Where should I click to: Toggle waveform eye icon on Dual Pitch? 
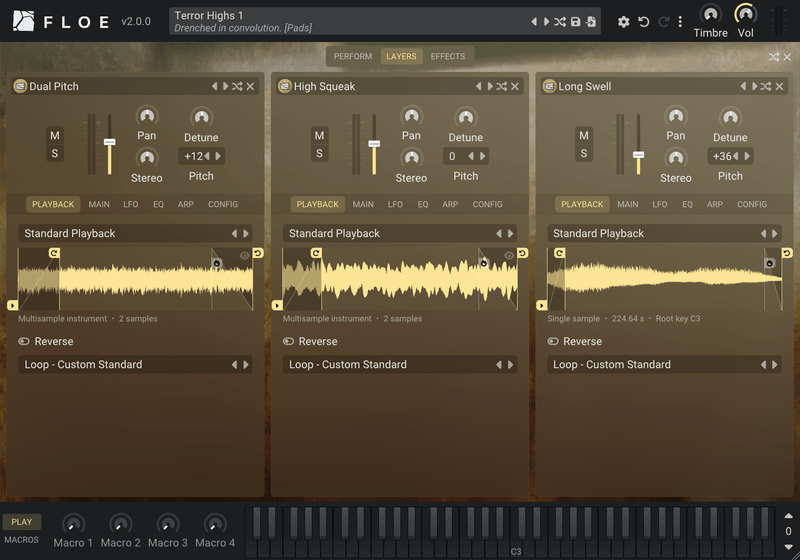(x=245, y=256)
